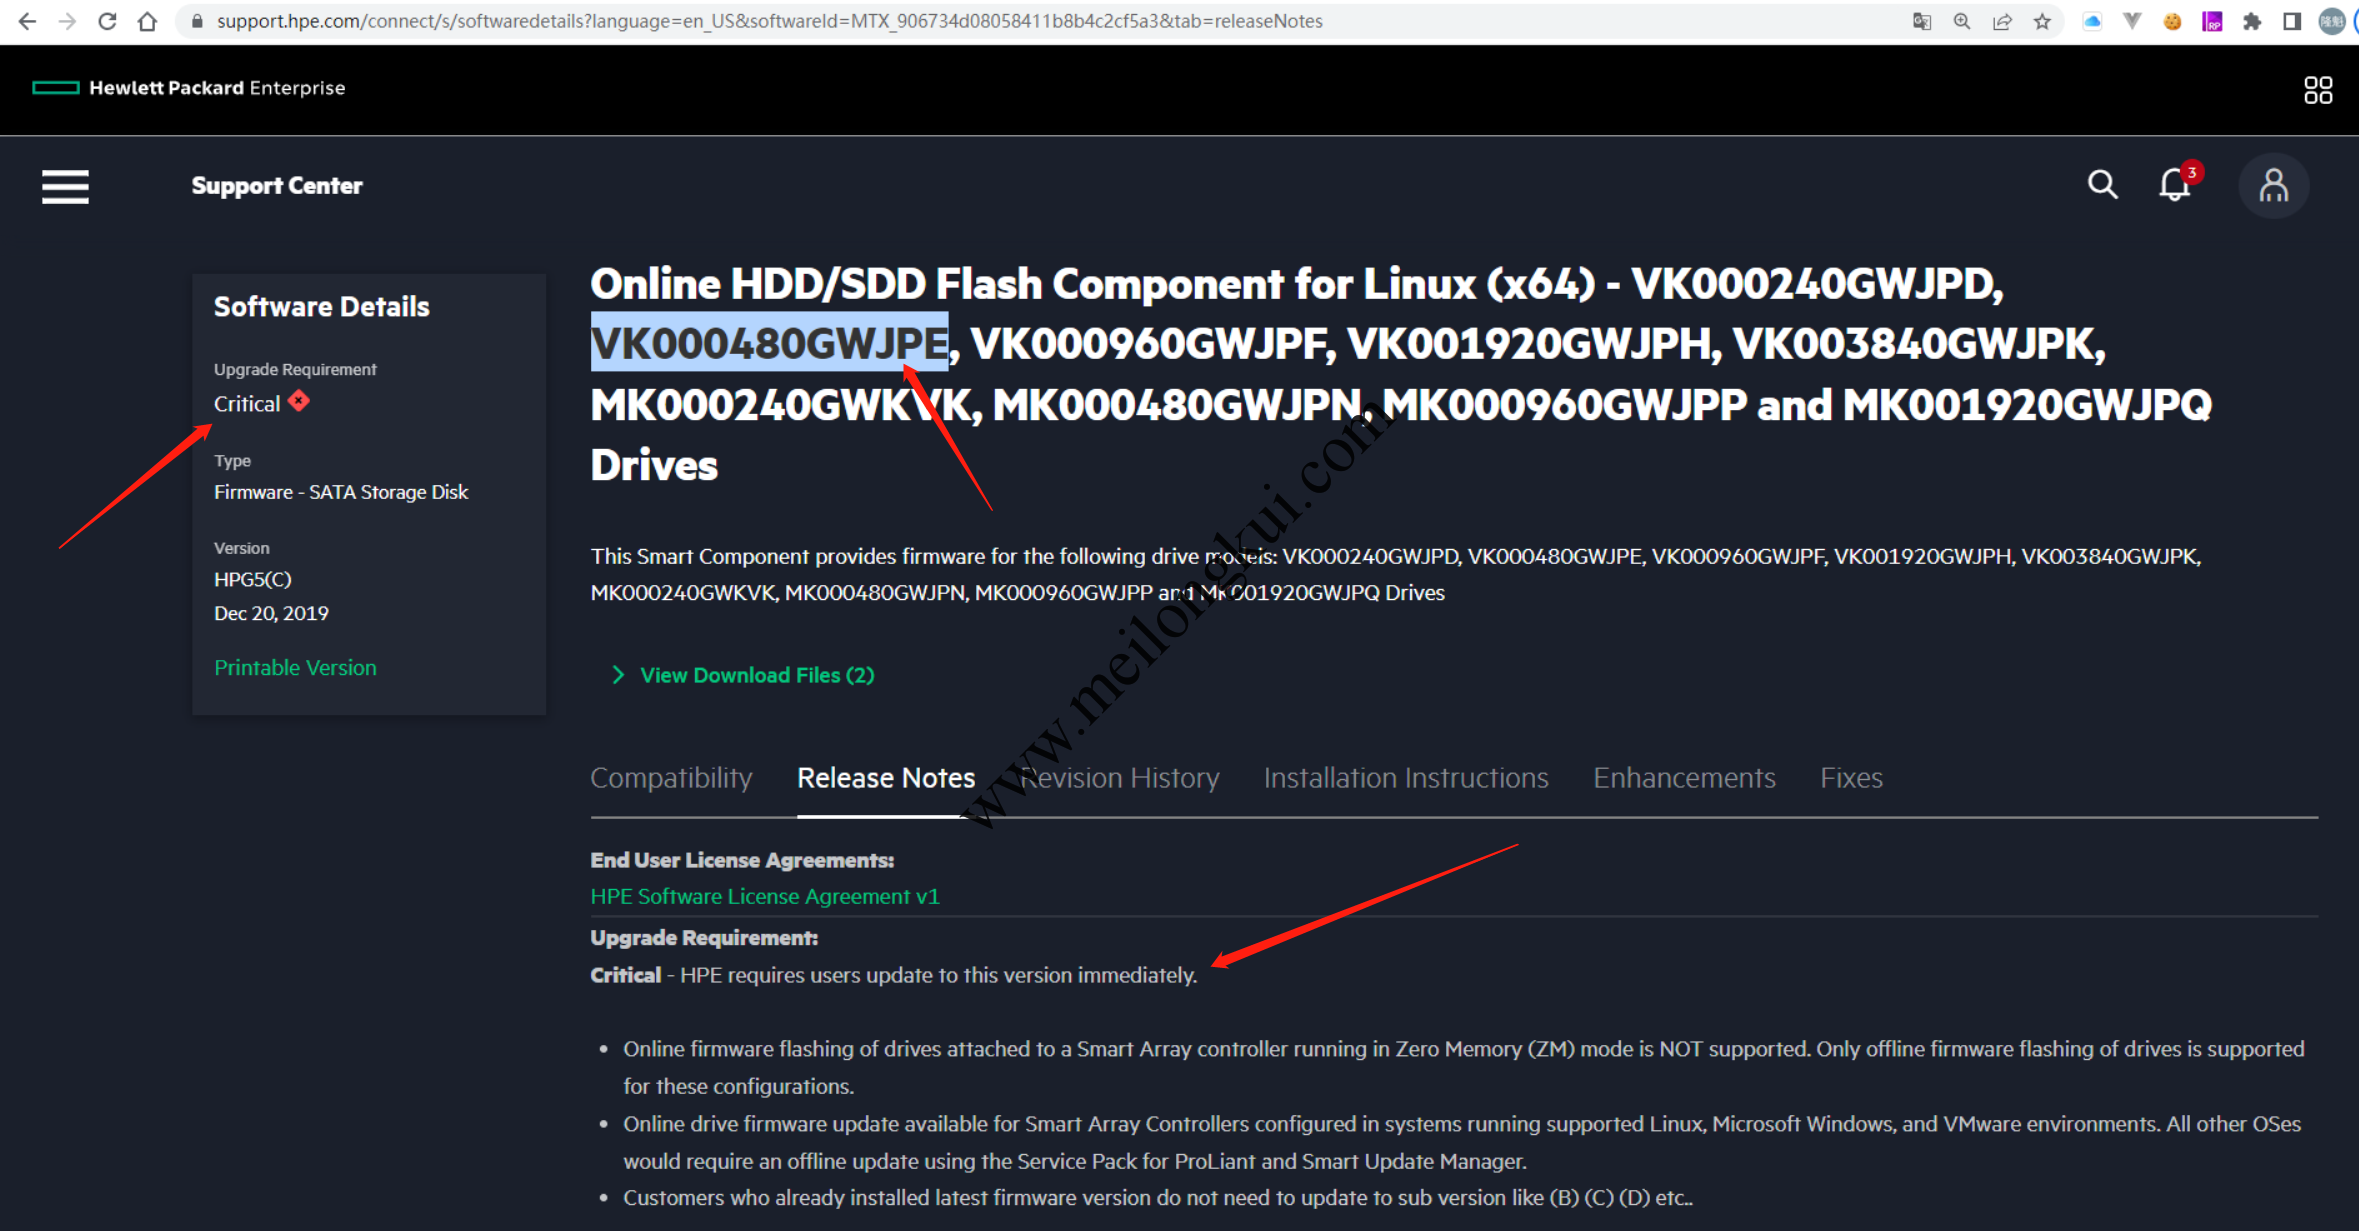
Task: Click the Hewlett Packard Enterprise logo
Action: tap(189, 88)
